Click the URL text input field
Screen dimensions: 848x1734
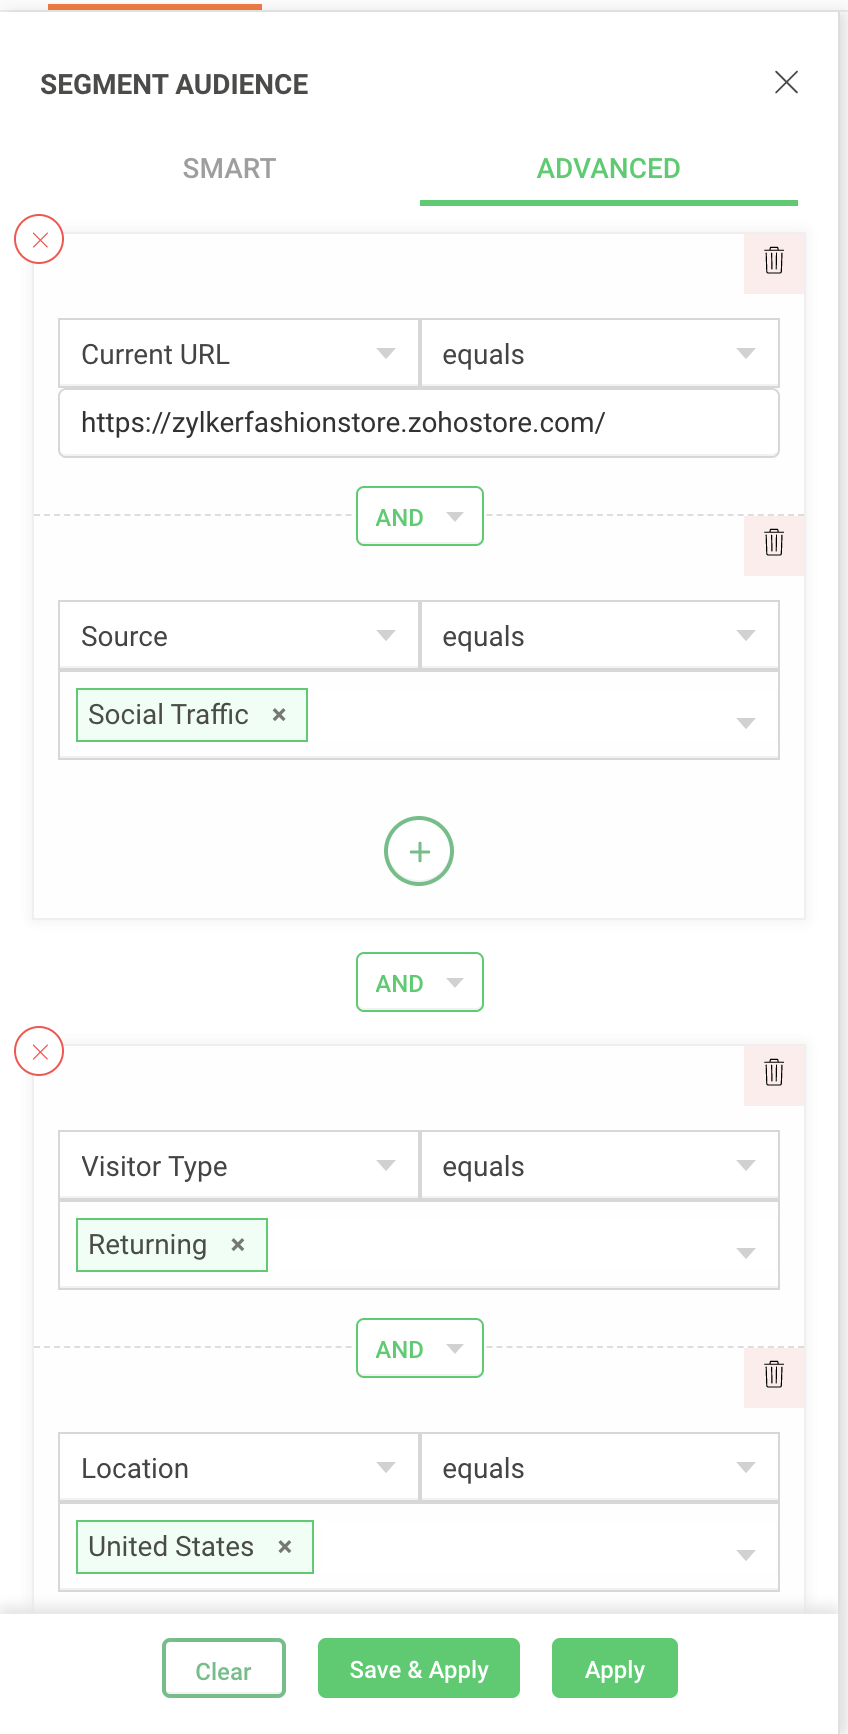(x=419, y=423)
